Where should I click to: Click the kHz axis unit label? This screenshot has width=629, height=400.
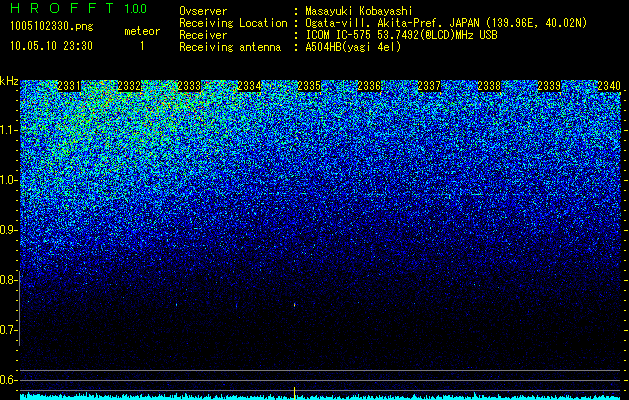click(x=9, y=81)
